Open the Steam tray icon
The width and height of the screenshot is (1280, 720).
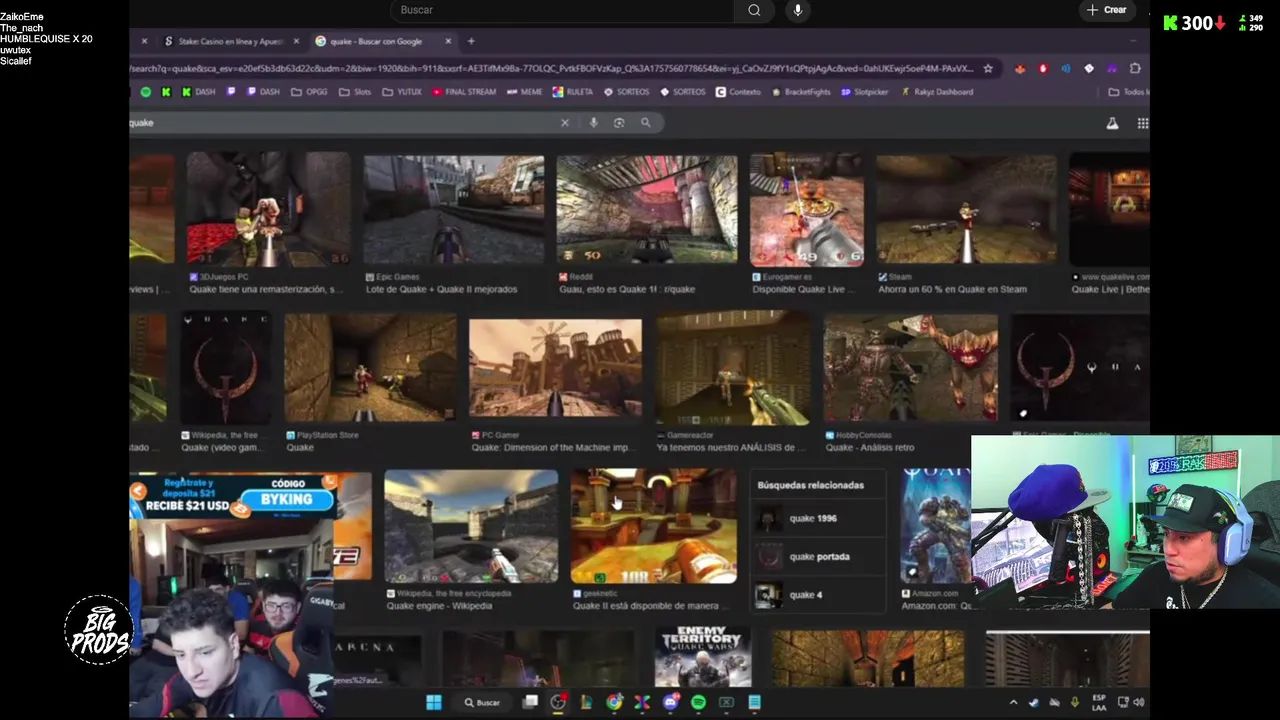(1034, 702)
